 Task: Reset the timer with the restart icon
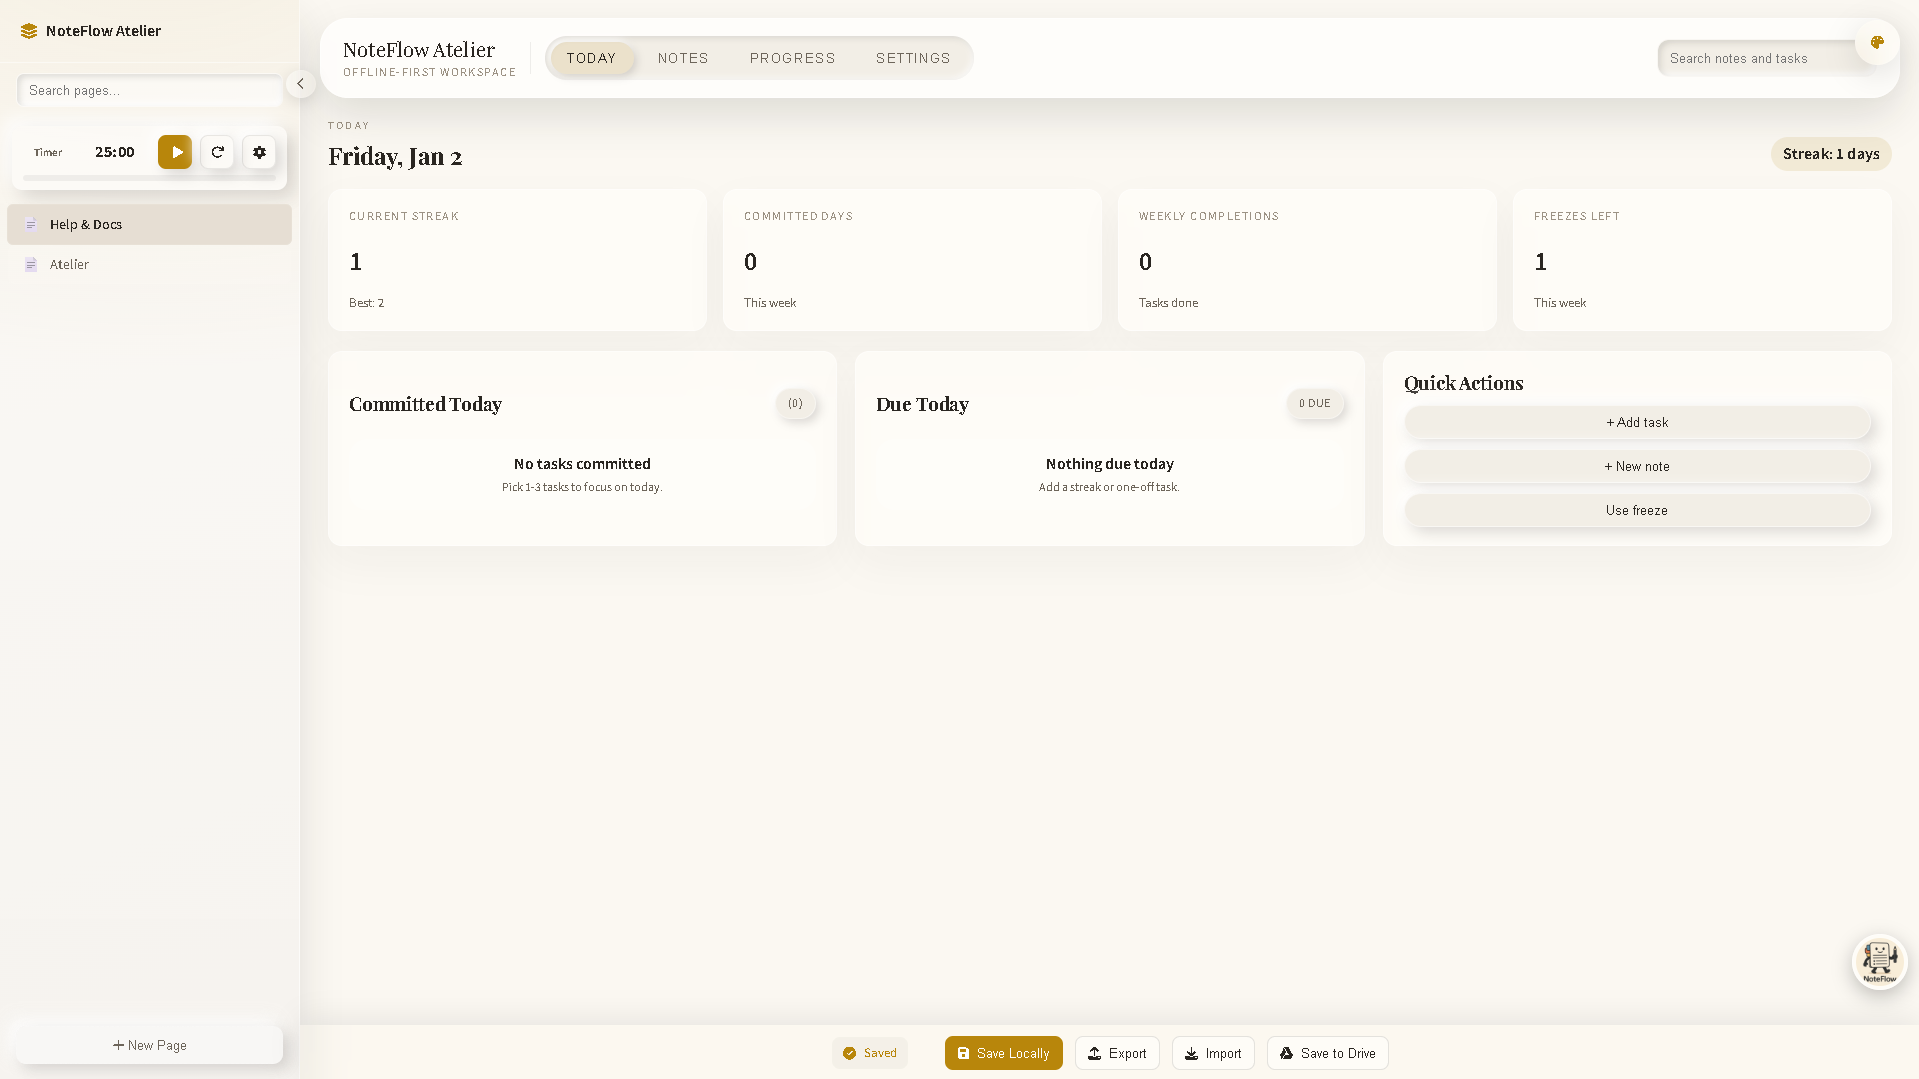tap(217, 152)
